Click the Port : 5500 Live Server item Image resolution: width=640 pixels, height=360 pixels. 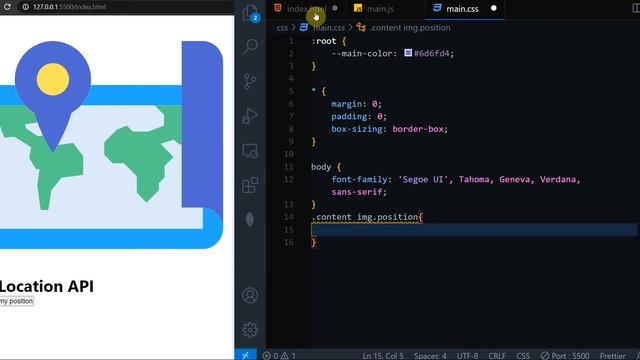565,356
